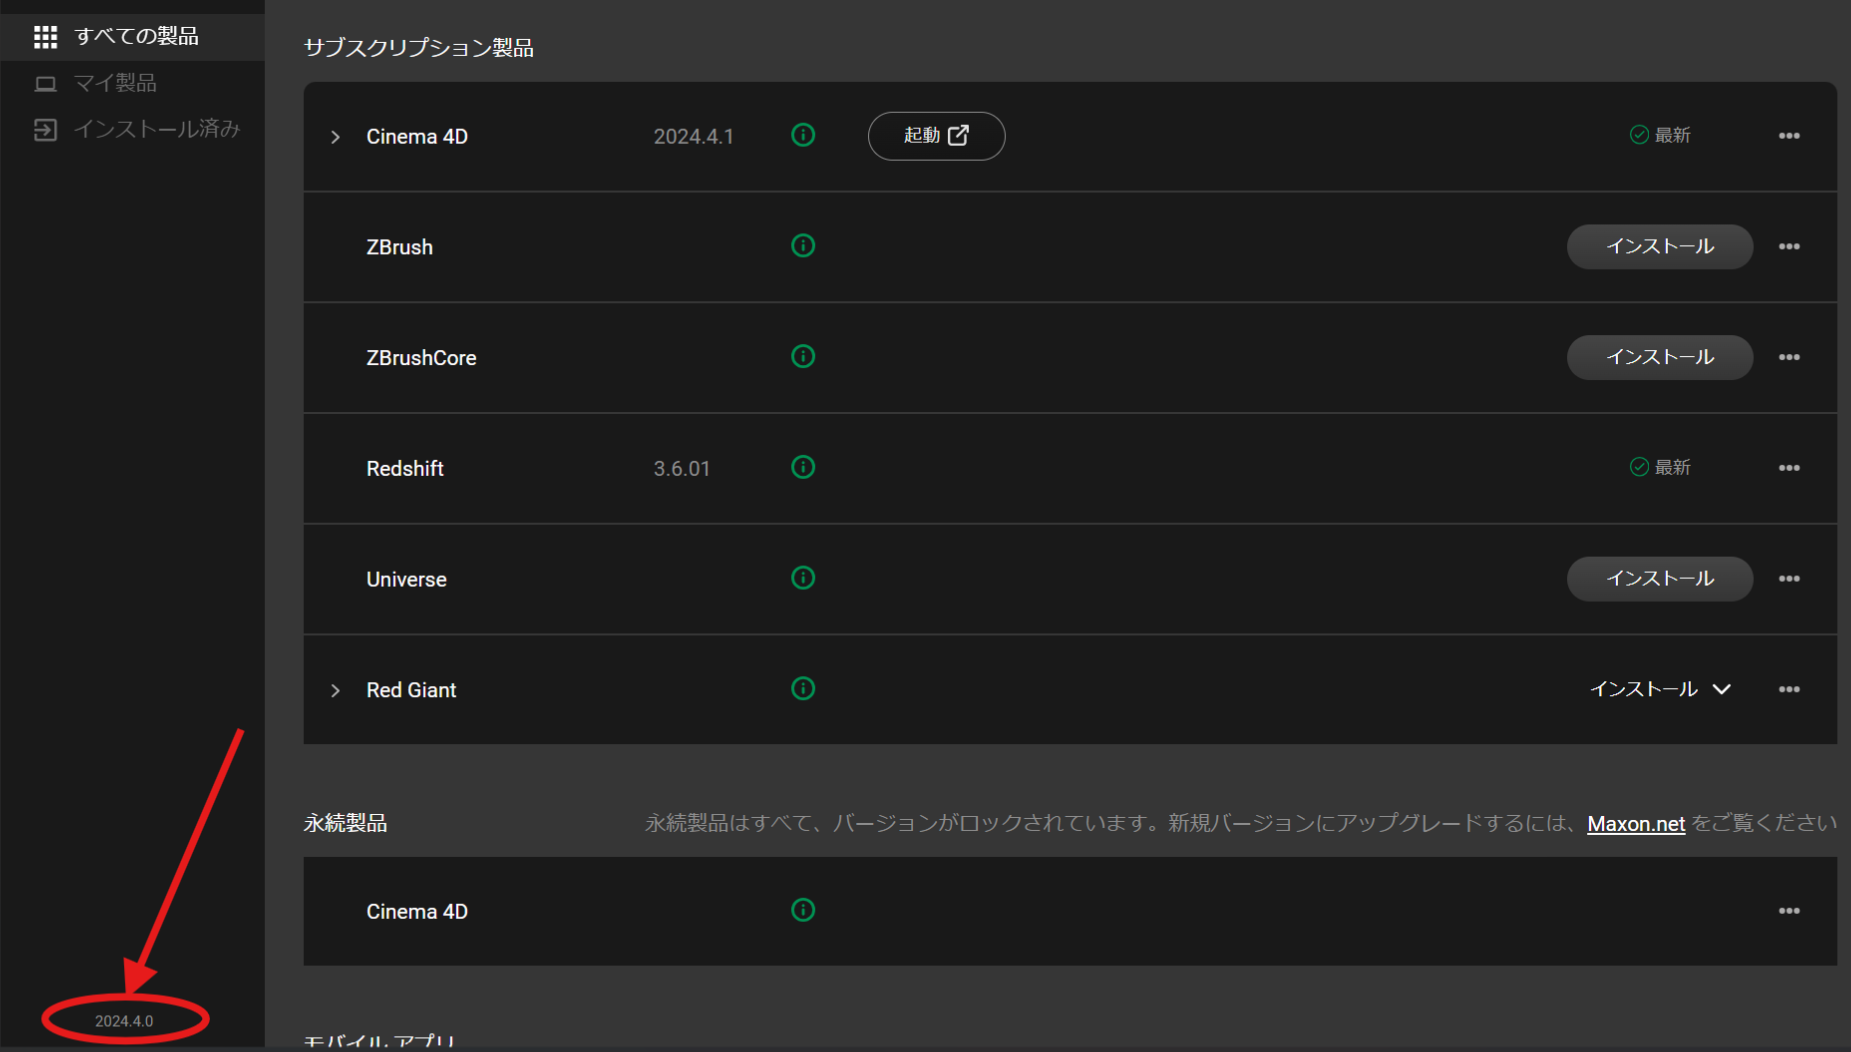Expand the Red Giant row
The width and height of the screenshot is (1851, 1052).
[x=336, y=691]
